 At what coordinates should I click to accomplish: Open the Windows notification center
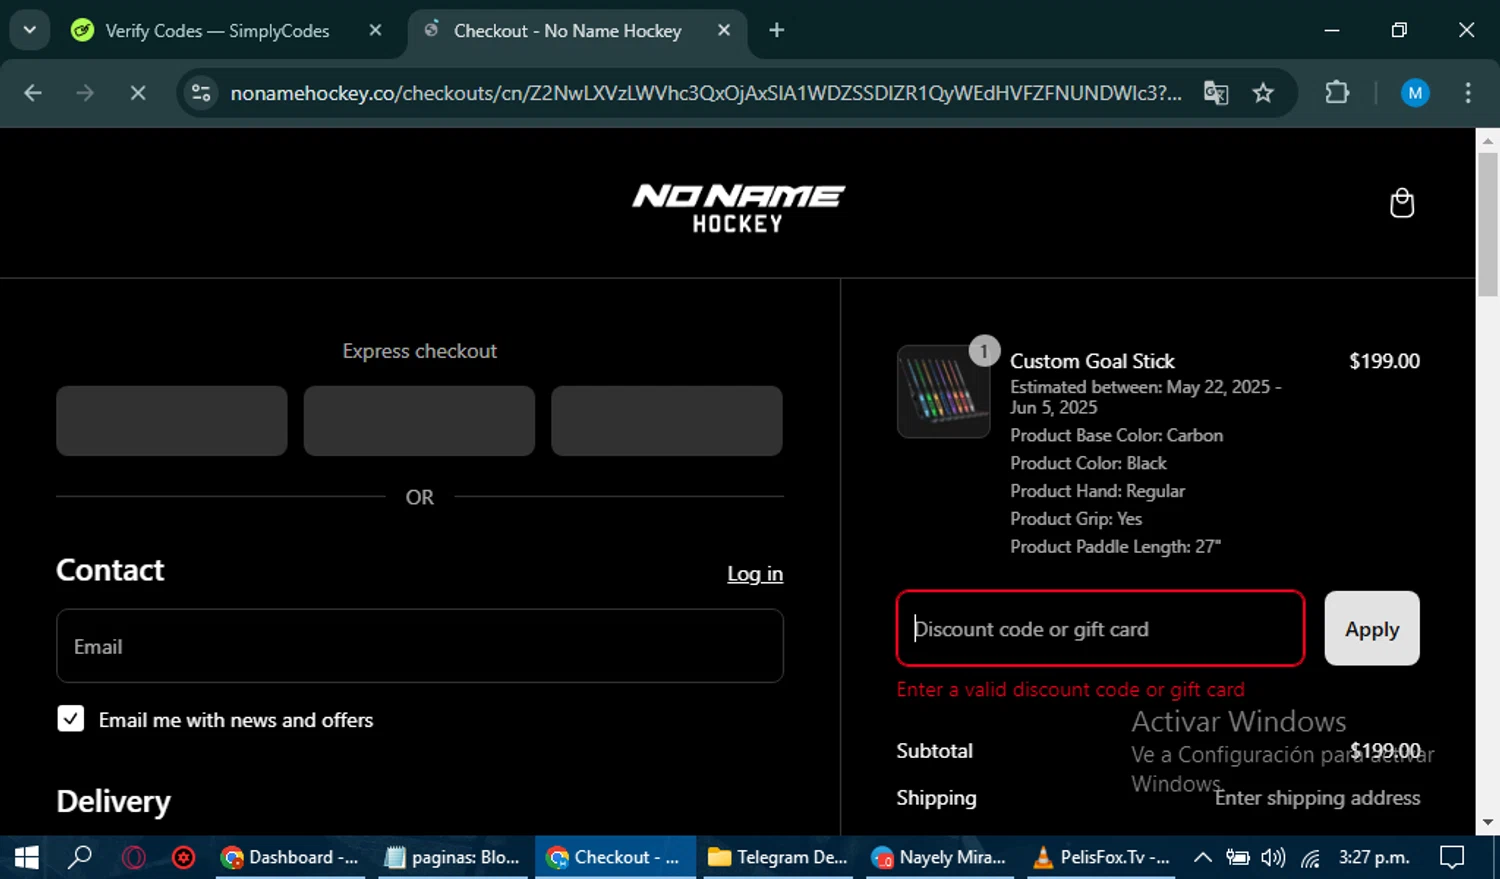click(x=1452, y=857)
